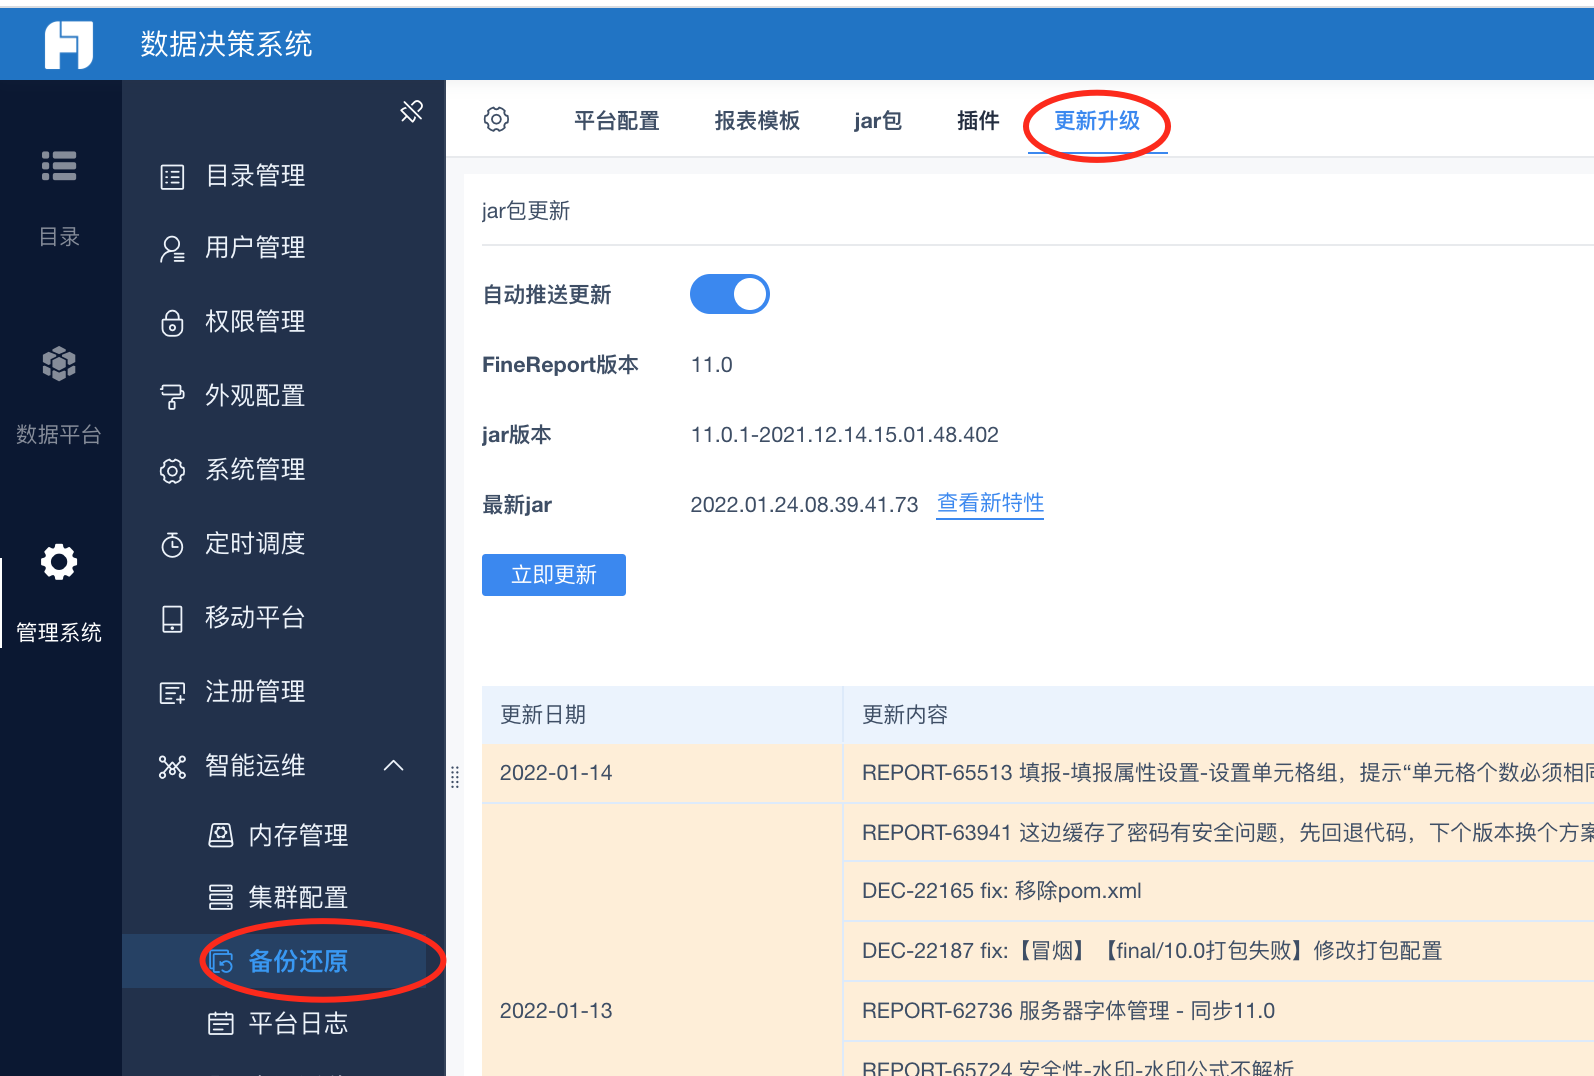Click the REPORT-63941 update row

pos(1218,833)
